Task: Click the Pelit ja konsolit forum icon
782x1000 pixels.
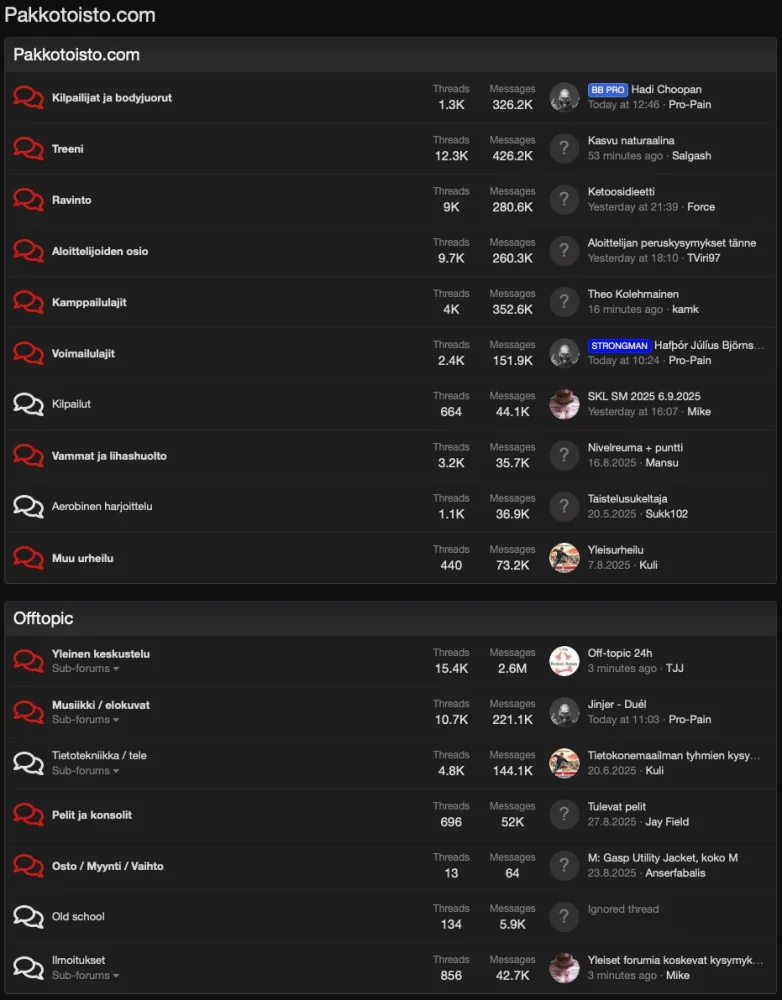Action: pyautogui.click(x=28, y=814)
